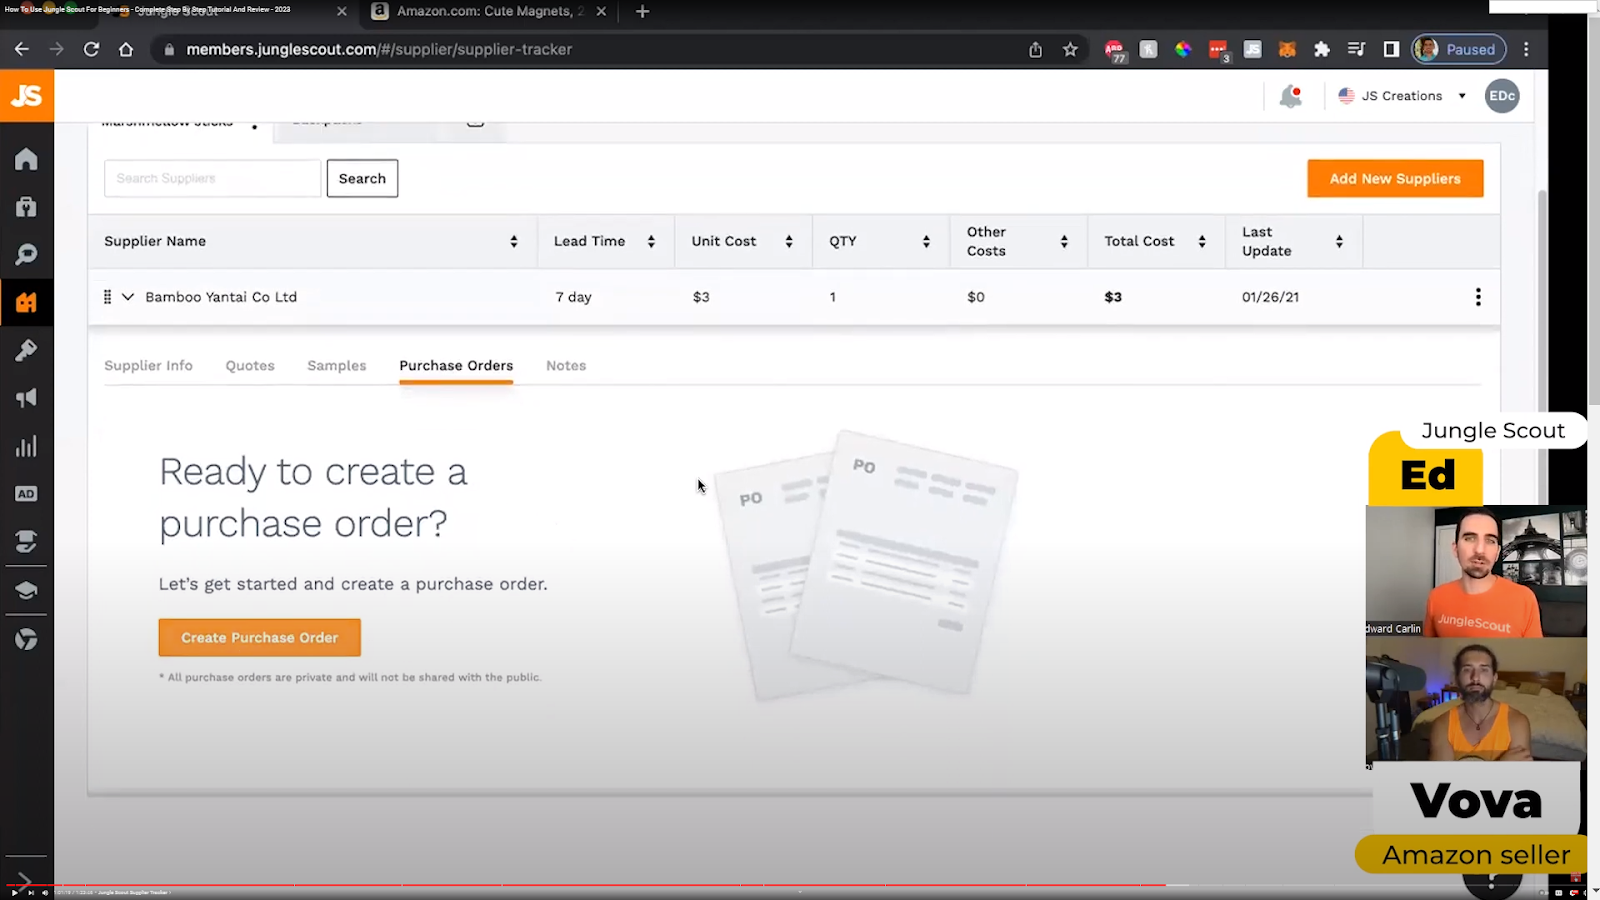Image resolution: width=1600 pixels, height=900 pixels.
Task: Click the Search Suppliers input field
Action: click(213, 179)
